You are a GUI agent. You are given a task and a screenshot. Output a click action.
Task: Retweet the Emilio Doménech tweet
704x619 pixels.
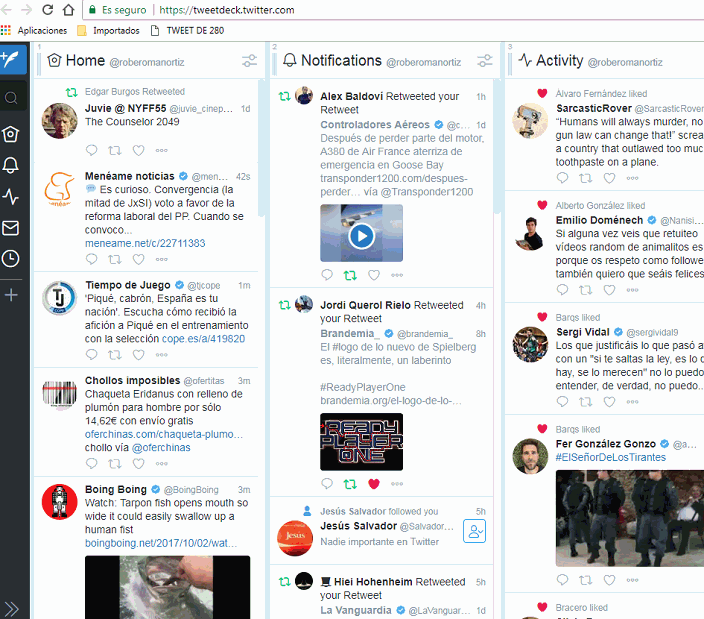(x=586, y=290)
